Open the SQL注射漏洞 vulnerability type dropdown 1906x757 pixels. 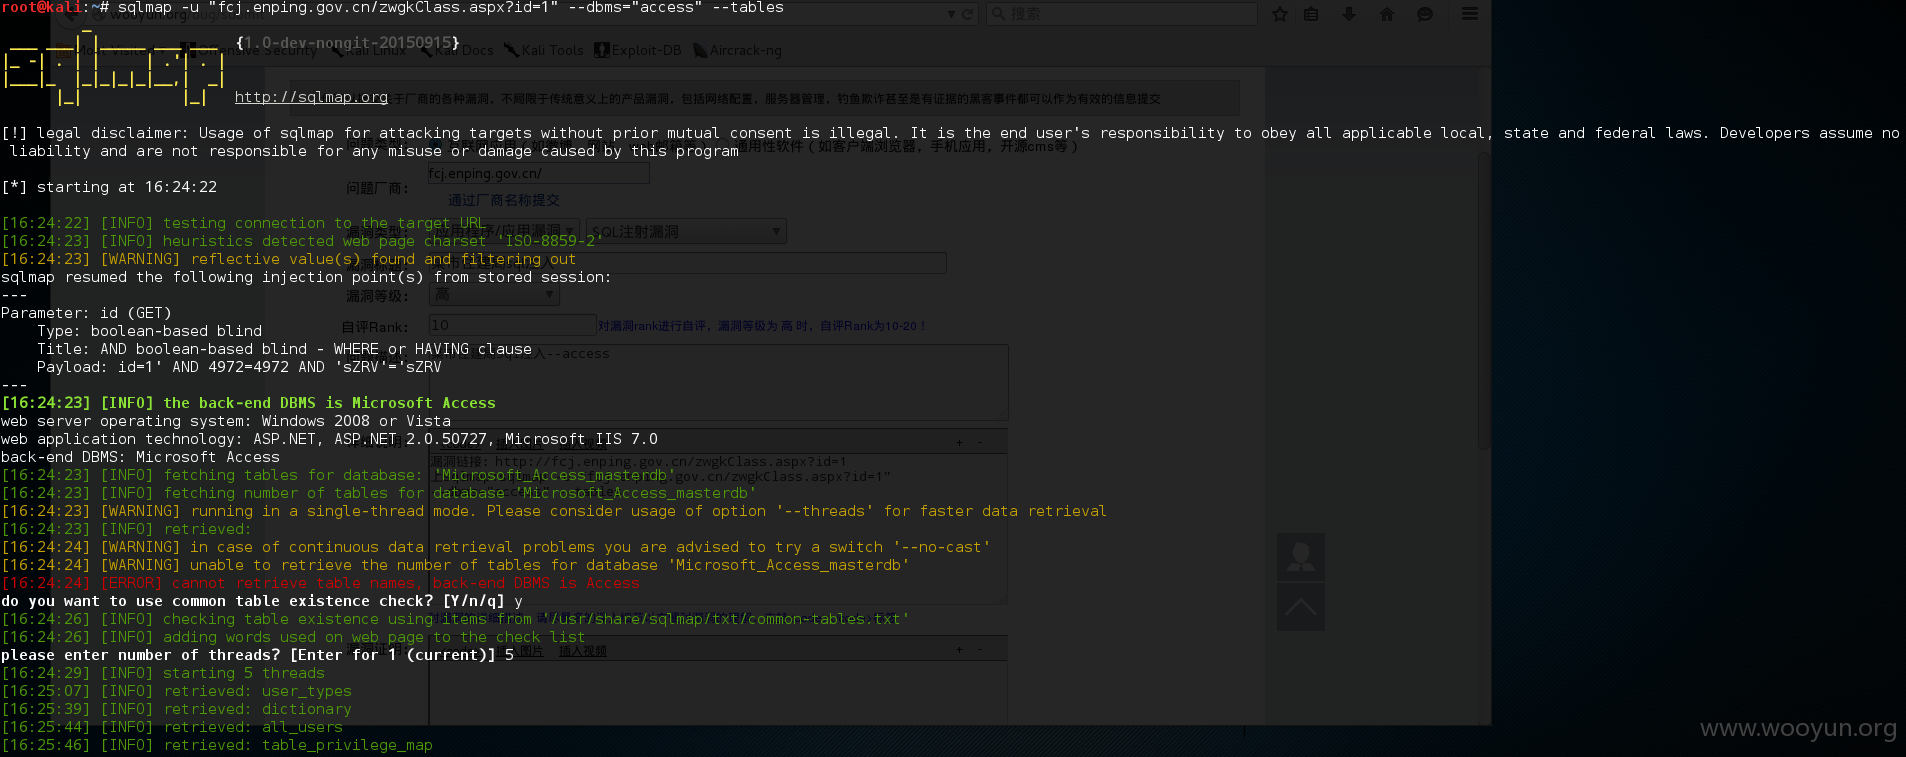click(x=686, y=232)
